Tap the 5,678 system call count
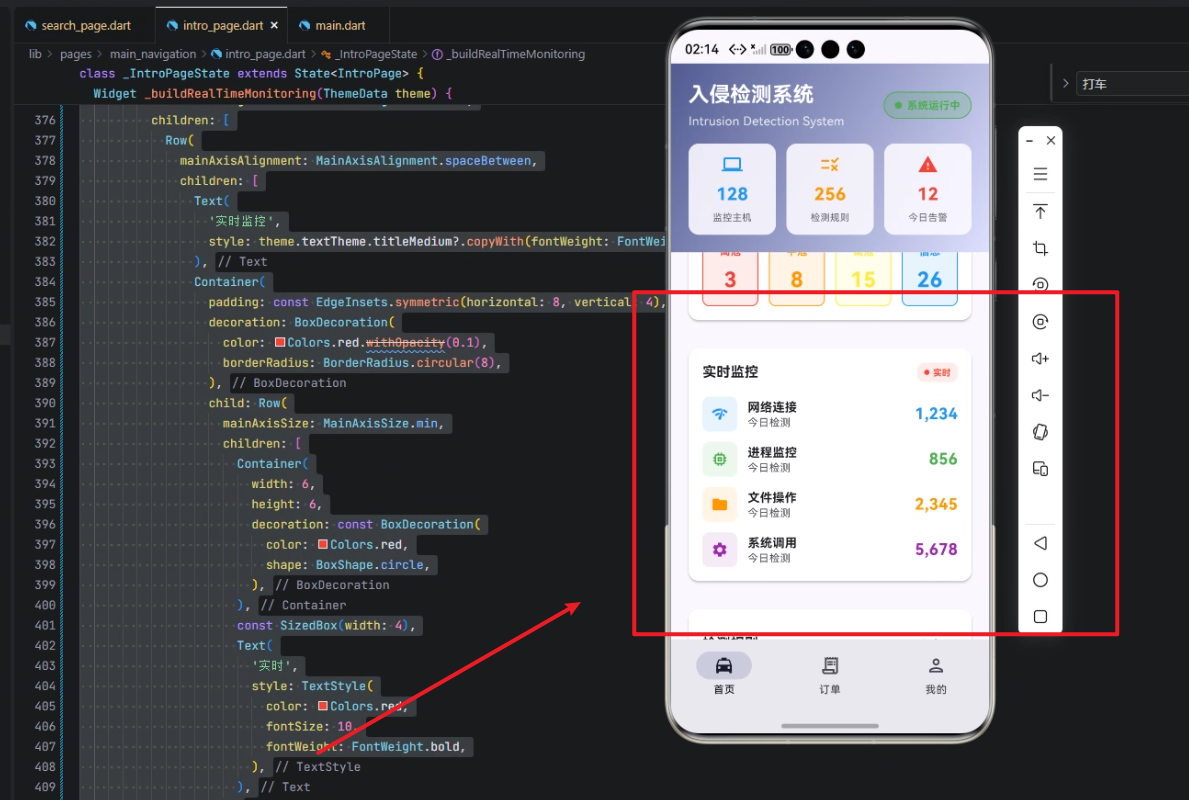Screen dimensions: 1189x800 pyautogui.click(x=936, y=549)
